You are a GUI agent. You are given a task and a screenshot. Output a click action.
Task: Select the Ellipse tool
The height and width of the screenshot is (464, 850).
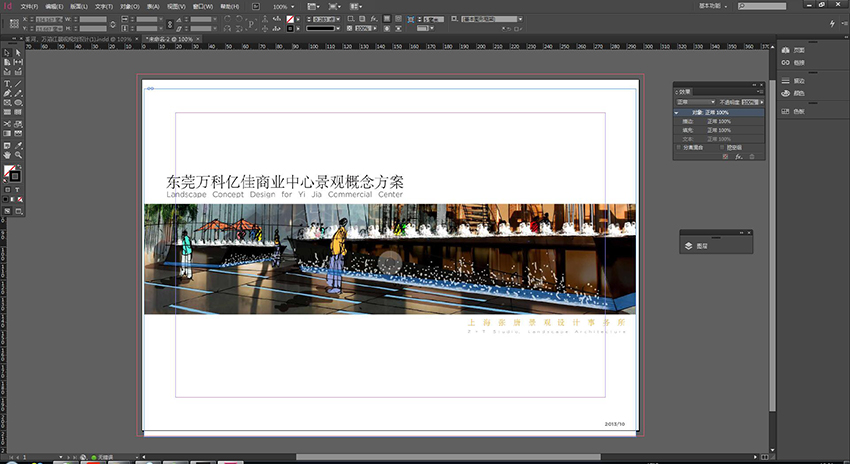coord(18,102)
